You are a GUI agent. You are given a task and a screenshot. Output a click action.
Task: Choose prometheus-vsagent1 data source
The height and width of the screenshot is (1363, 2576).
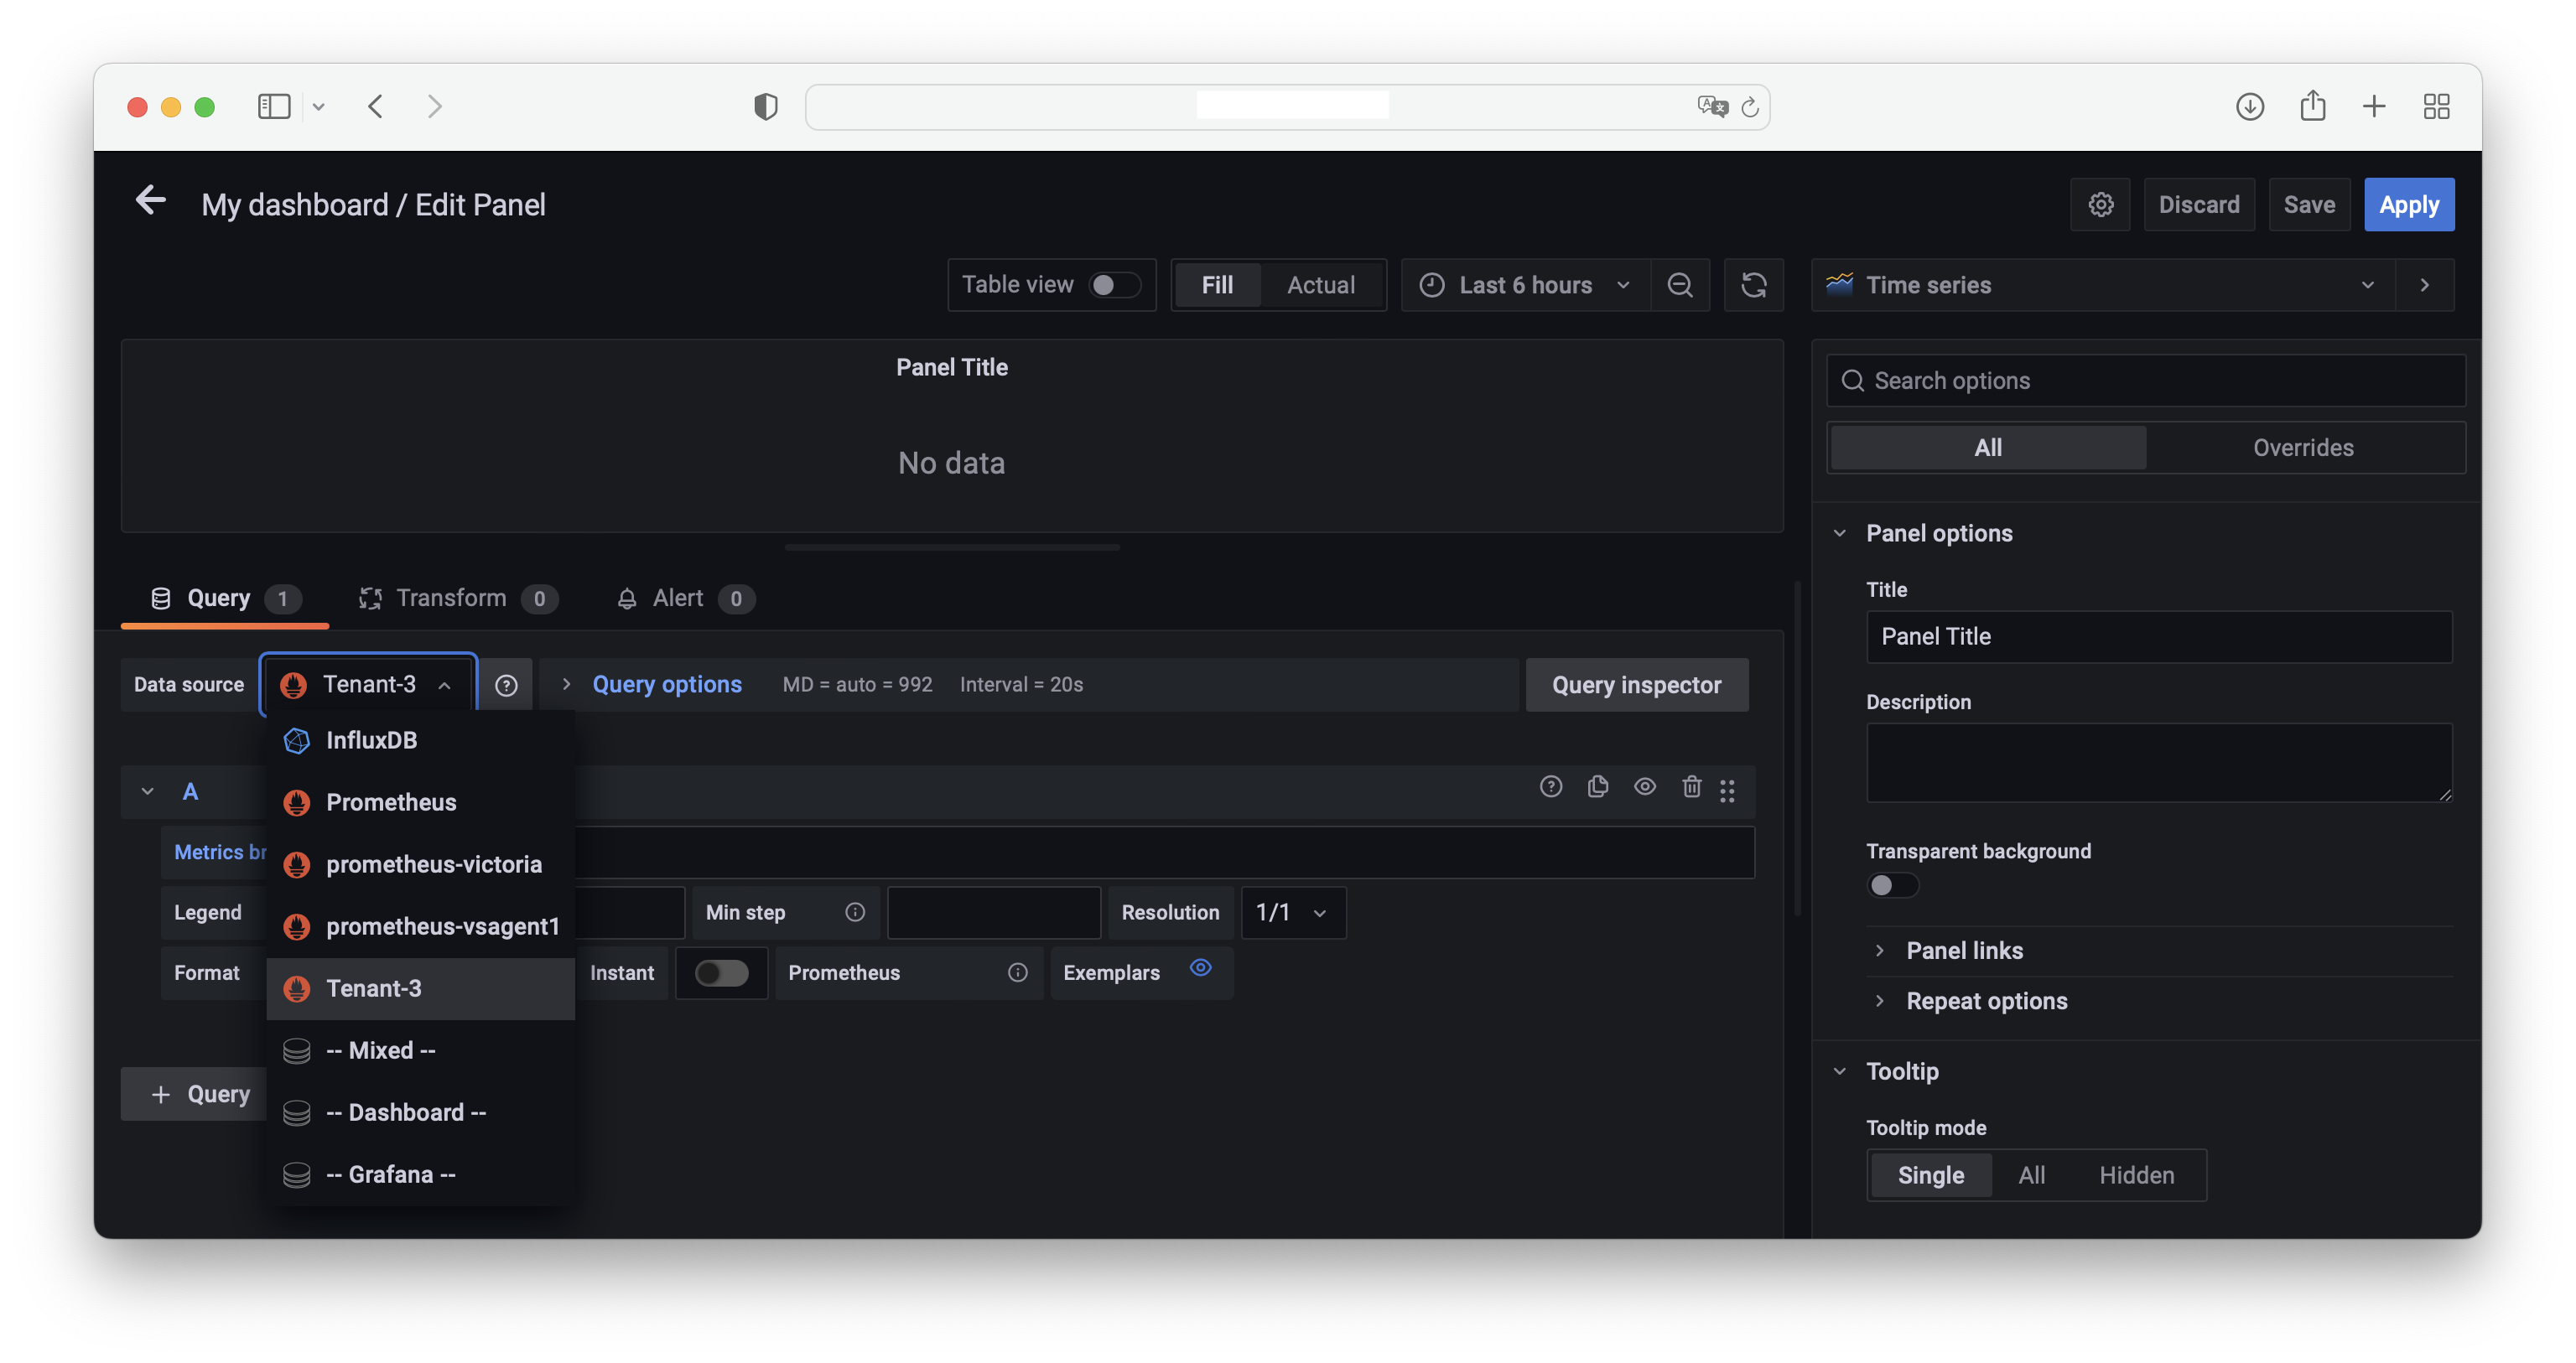pyautogui.click(x=420, y=926)
